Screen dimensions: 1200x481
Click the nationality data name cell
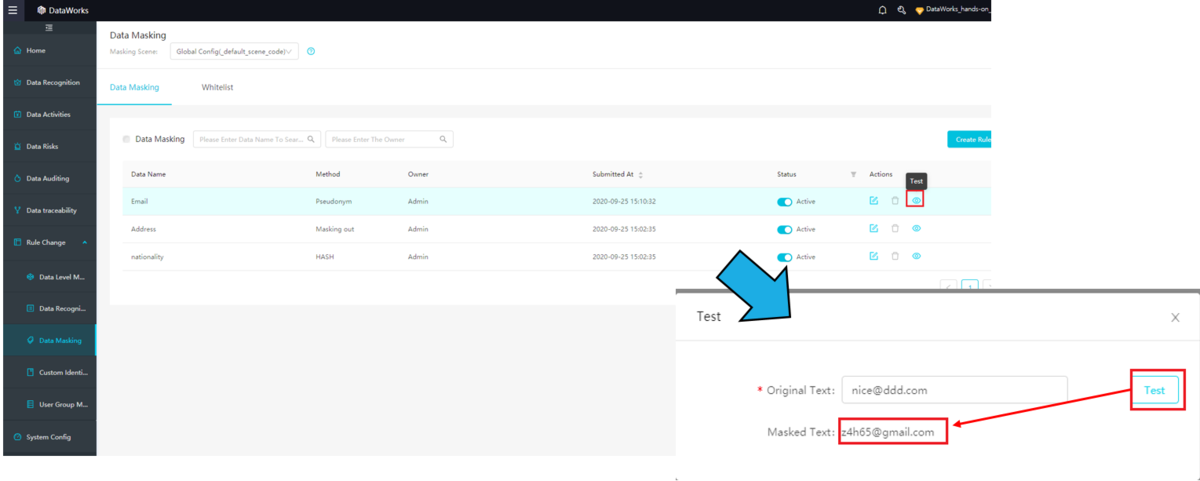[147, 257]
